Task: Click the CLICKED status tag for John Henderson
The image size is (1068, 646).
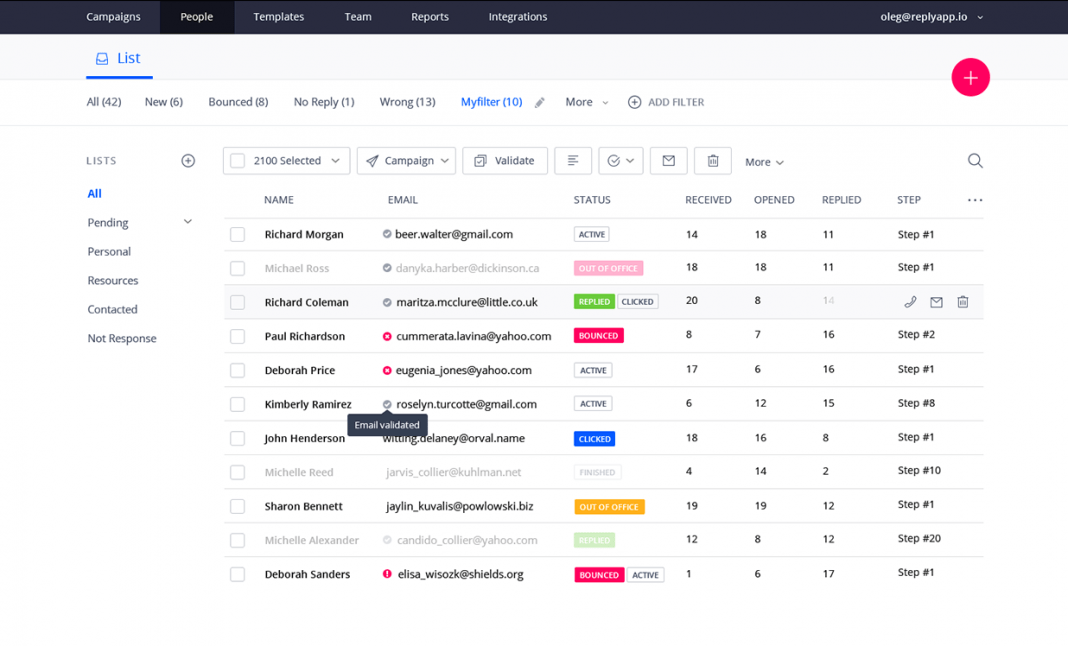Action: coord(595,439)
